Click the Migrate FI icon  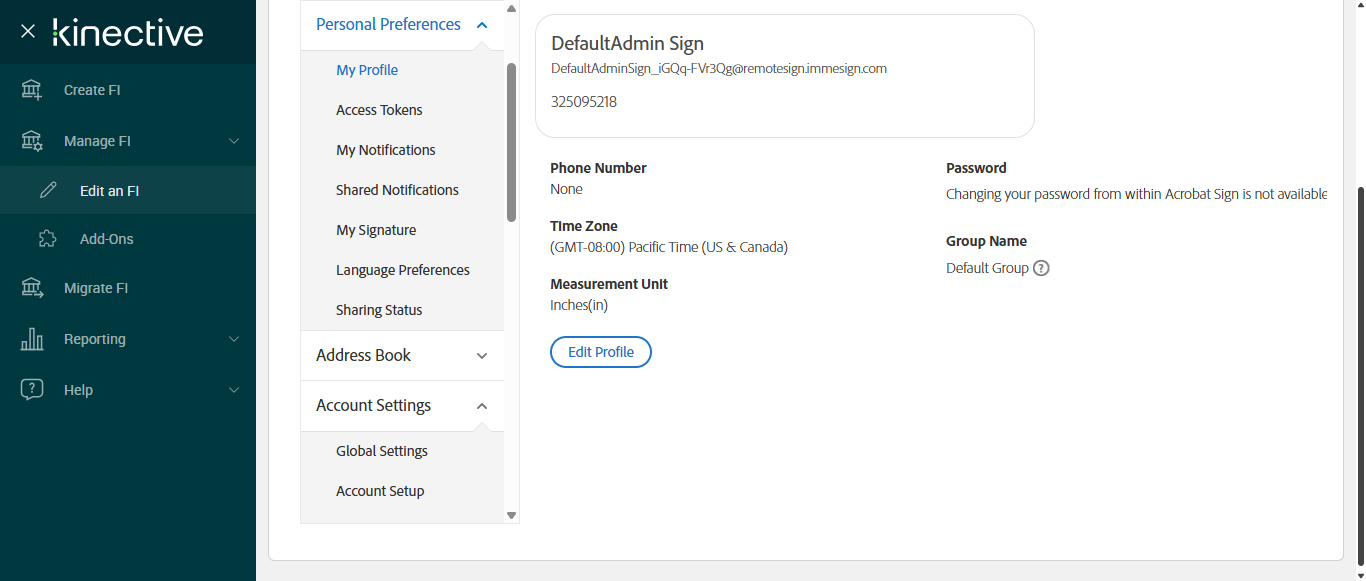(x=32, y=288)
